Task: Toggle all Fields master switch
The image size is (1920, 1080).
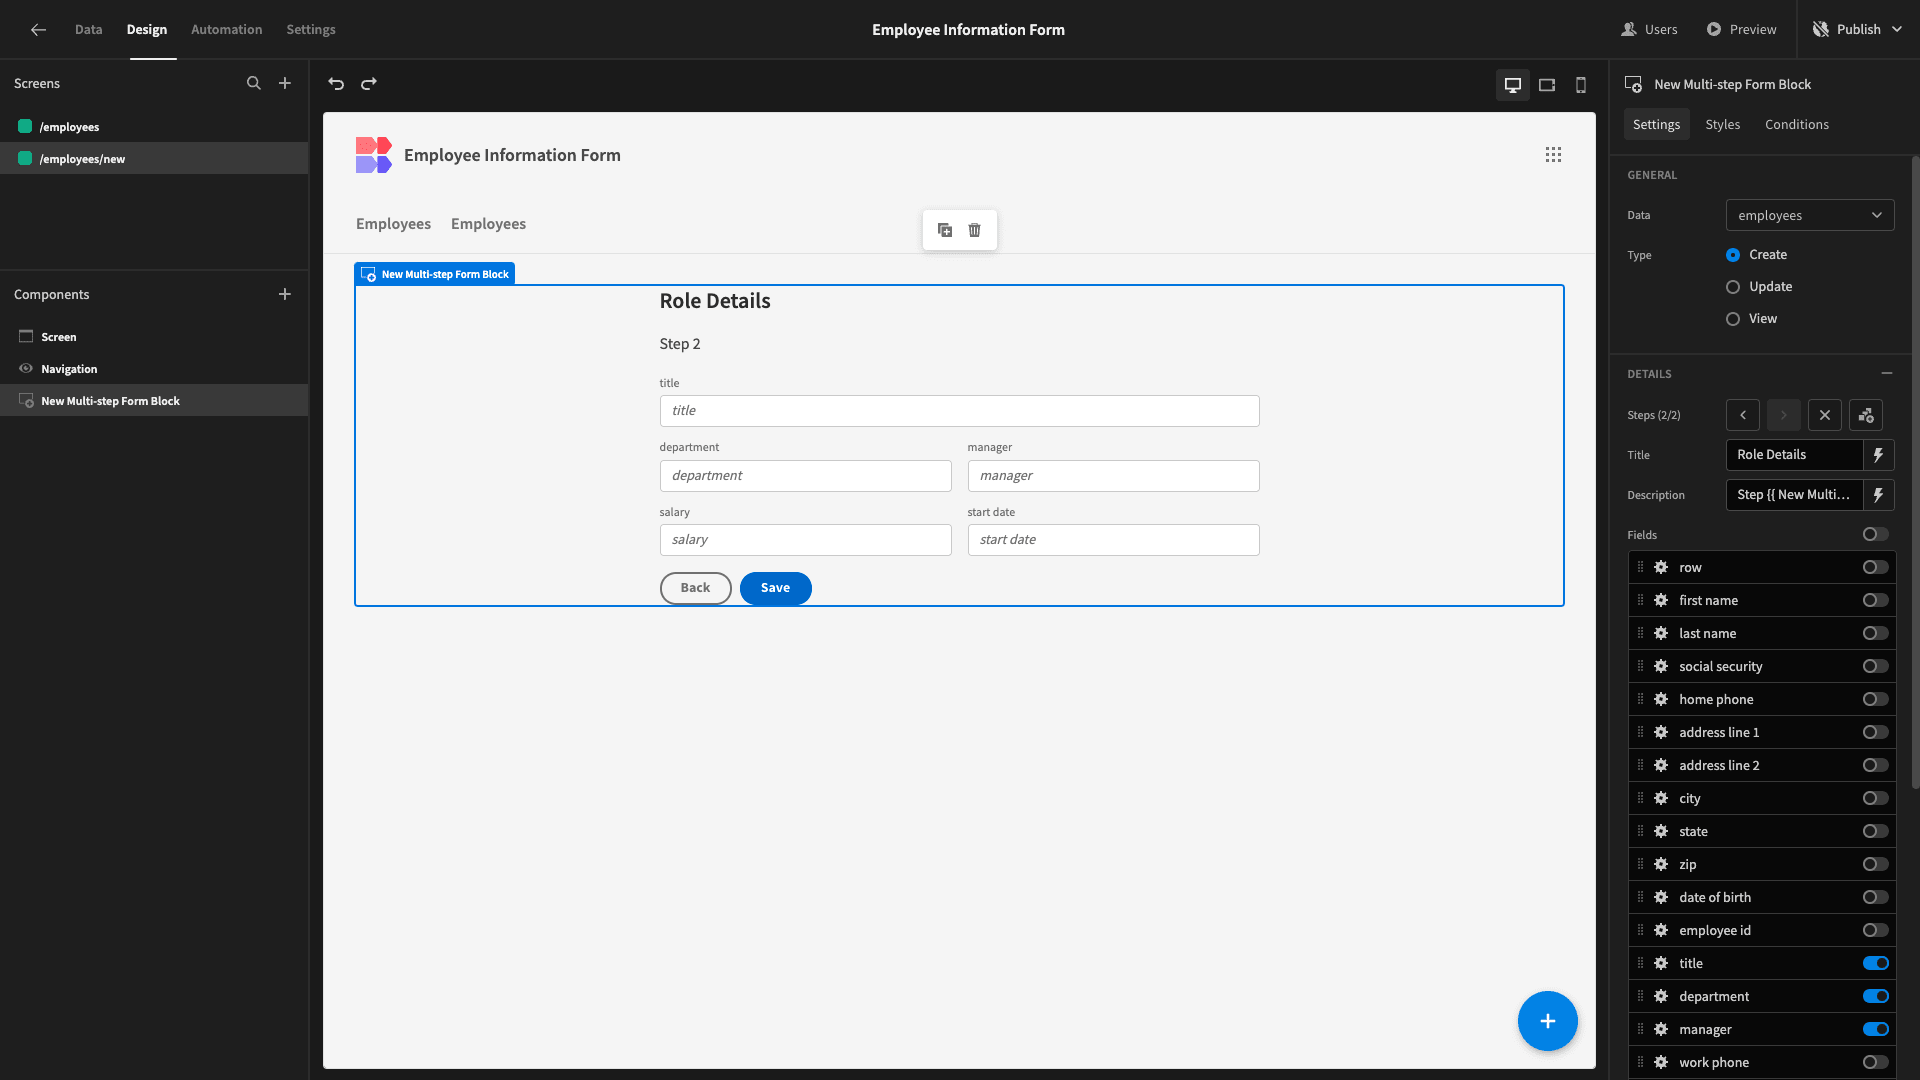Action: [x=1876, y=535]
